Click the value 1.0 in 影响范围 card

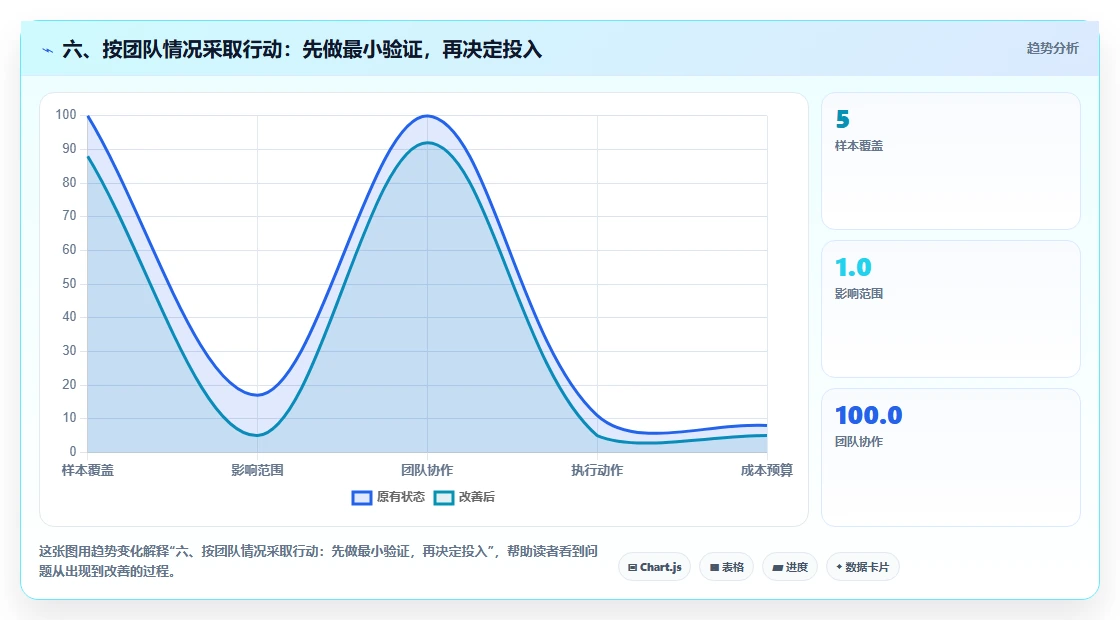(x=853, y=267)
